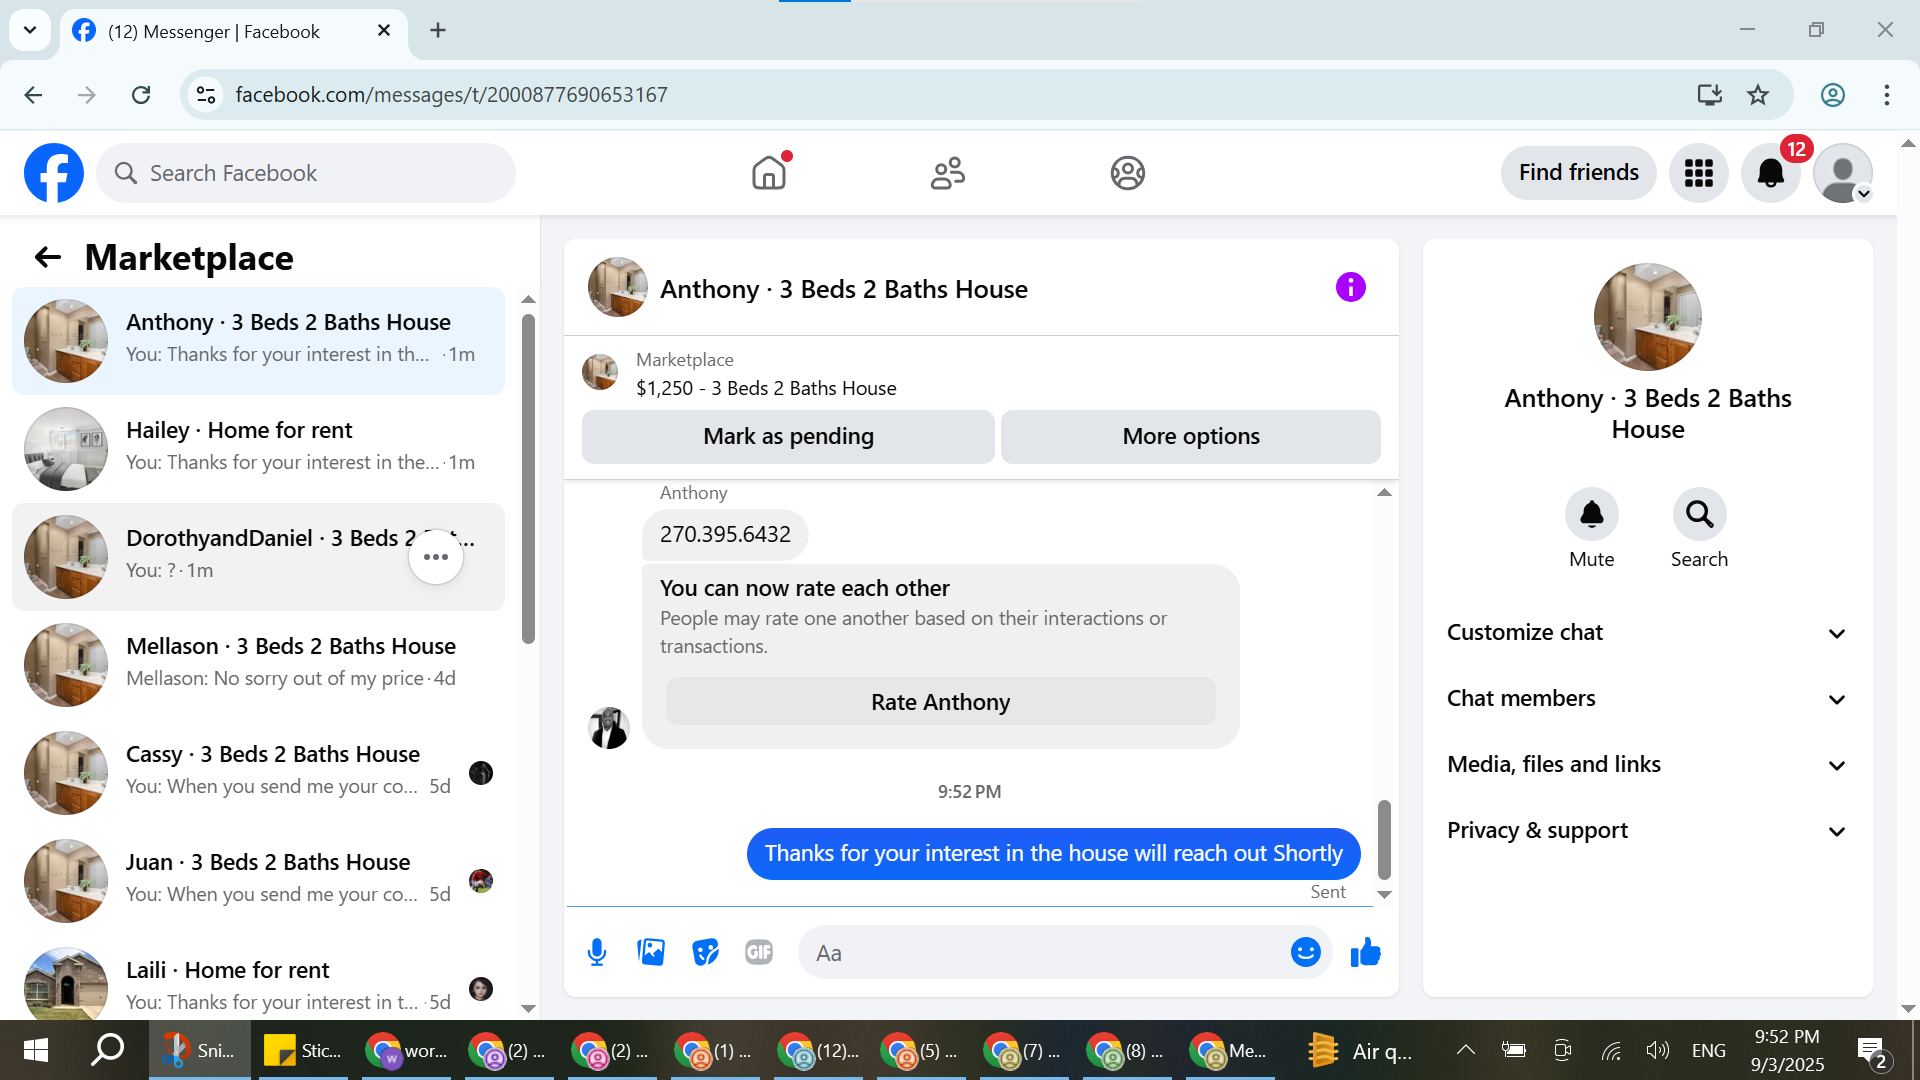Bookmark this page with the star icon

click(1758, 95)
